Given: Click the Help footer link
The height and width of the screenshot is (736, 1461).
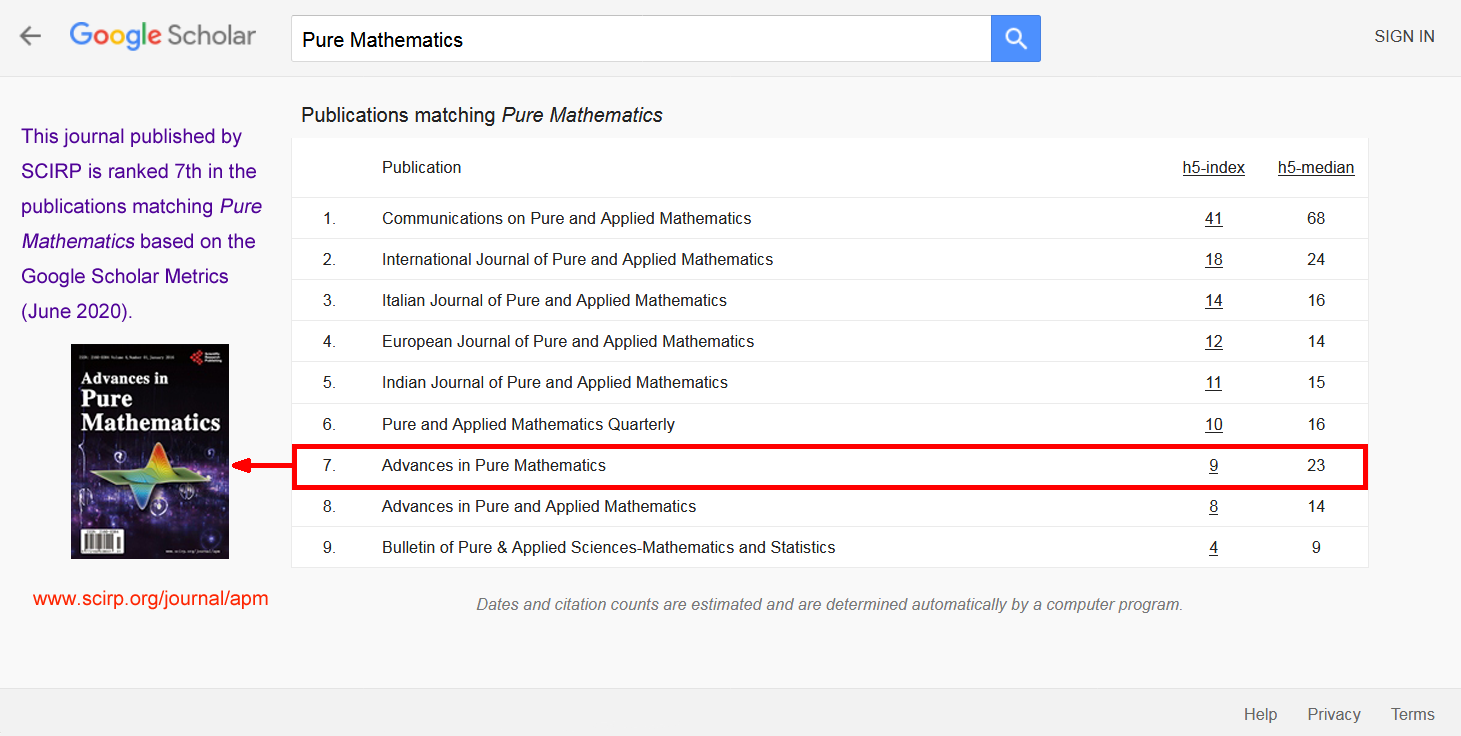Looking at the screenshot, I should coord(1260,714).
